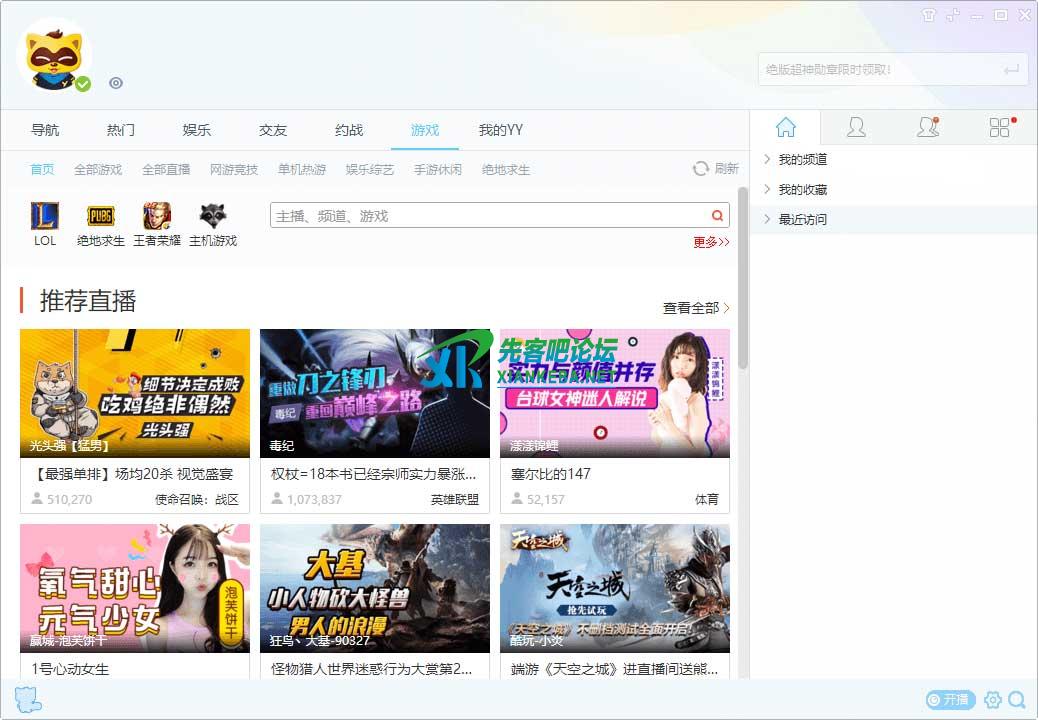
Task: Click the vertical scrollbar of the content area
Action: click(743, 280)
